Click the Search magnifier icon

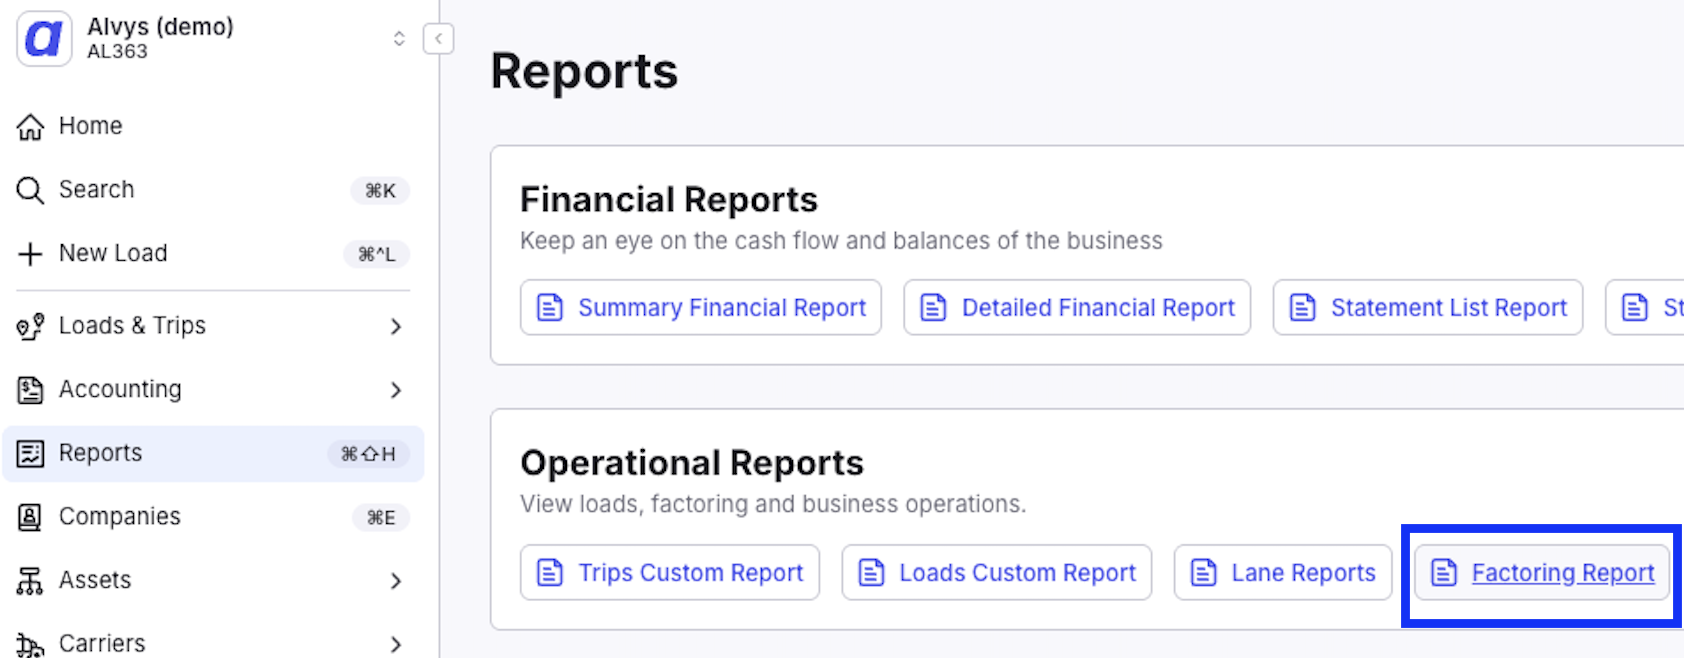click(x=30, y=190)
